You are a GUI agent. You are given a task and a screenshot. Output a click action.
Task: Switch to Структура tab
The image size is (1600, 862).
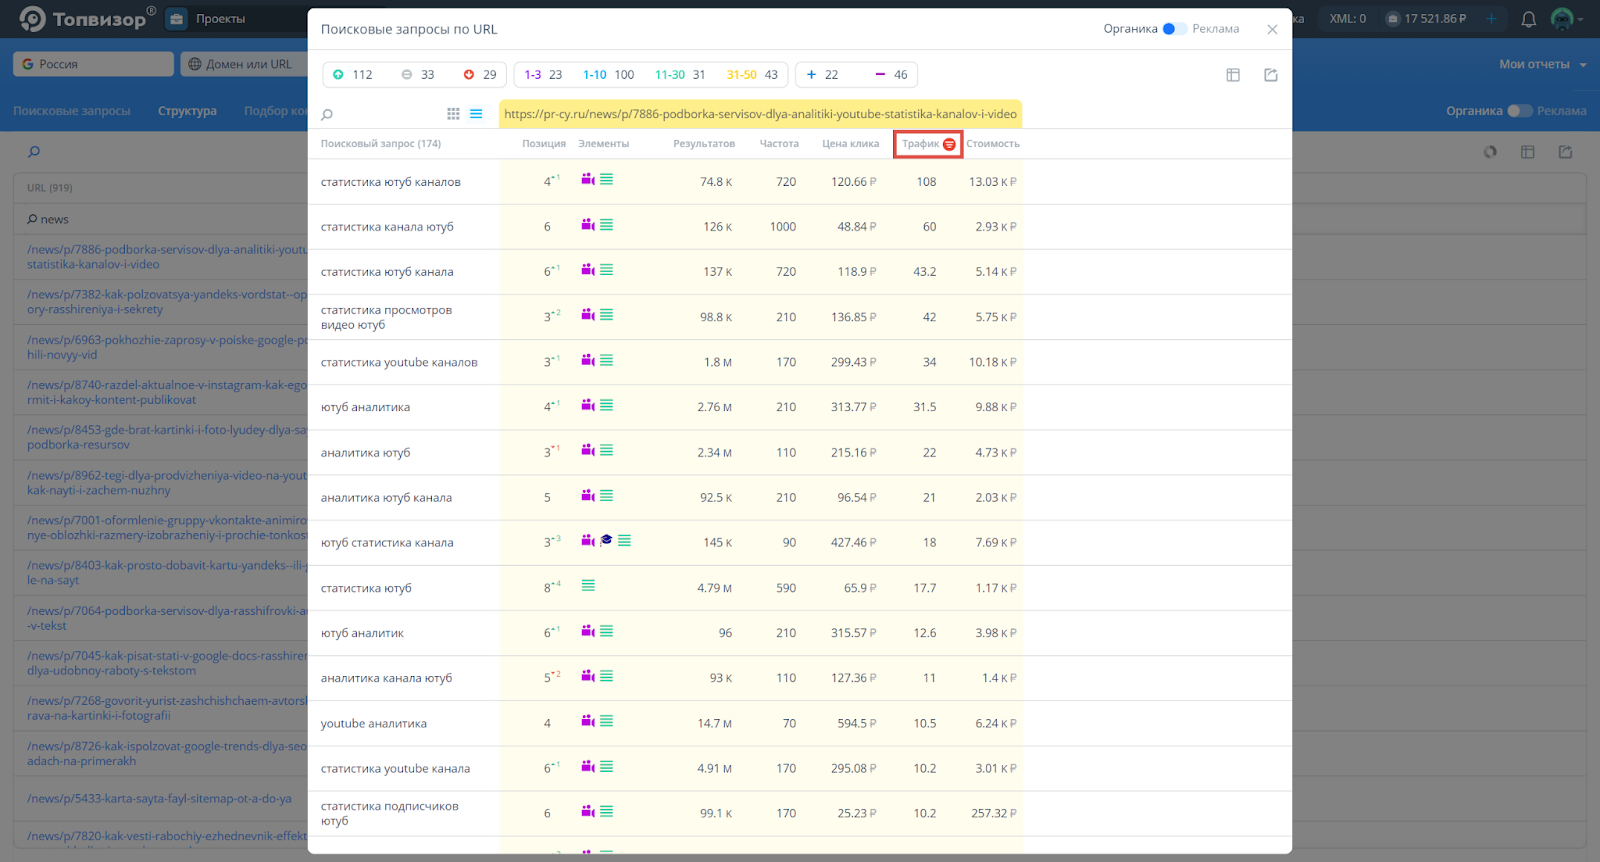click(x=187, y=111)
